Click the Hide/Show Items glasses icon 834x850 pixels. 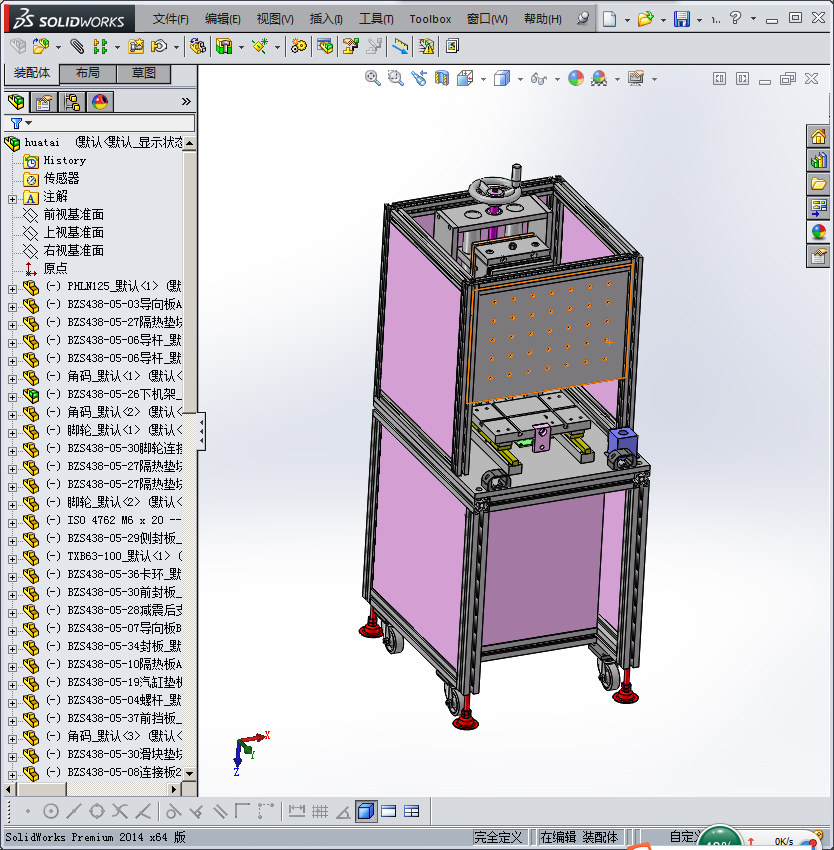538,79
